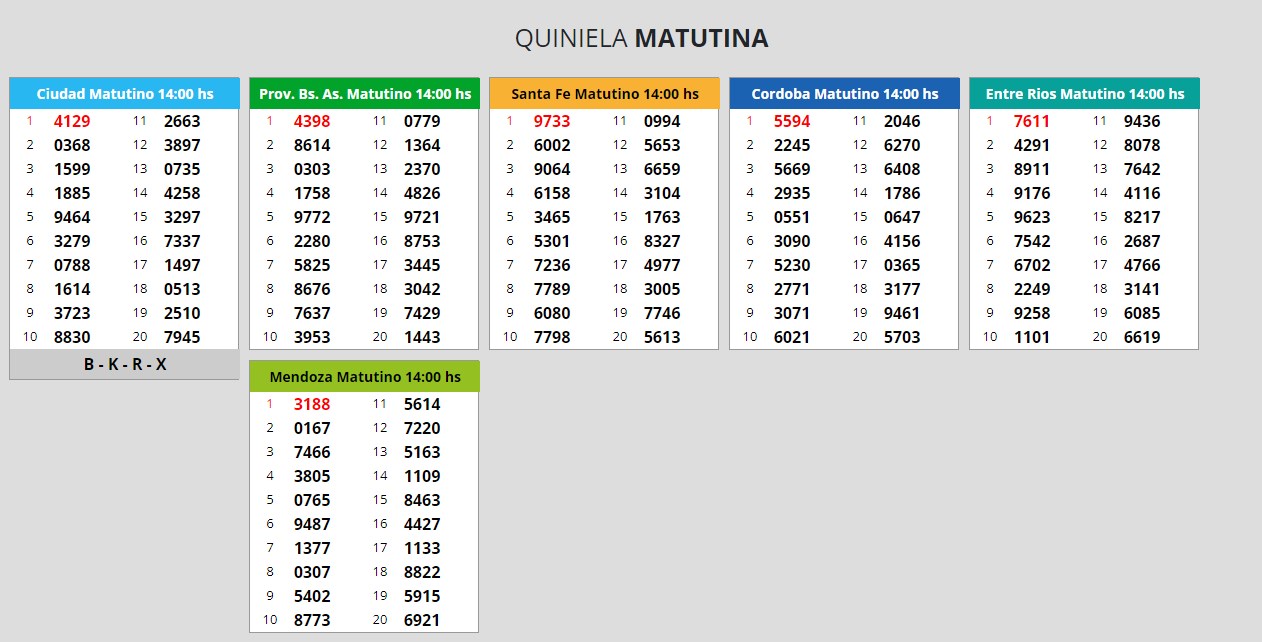Click the QUINIELA MATUTINA page title
Image resolution: width=1262 pixels, height=642 pixels.
point(642,39)
